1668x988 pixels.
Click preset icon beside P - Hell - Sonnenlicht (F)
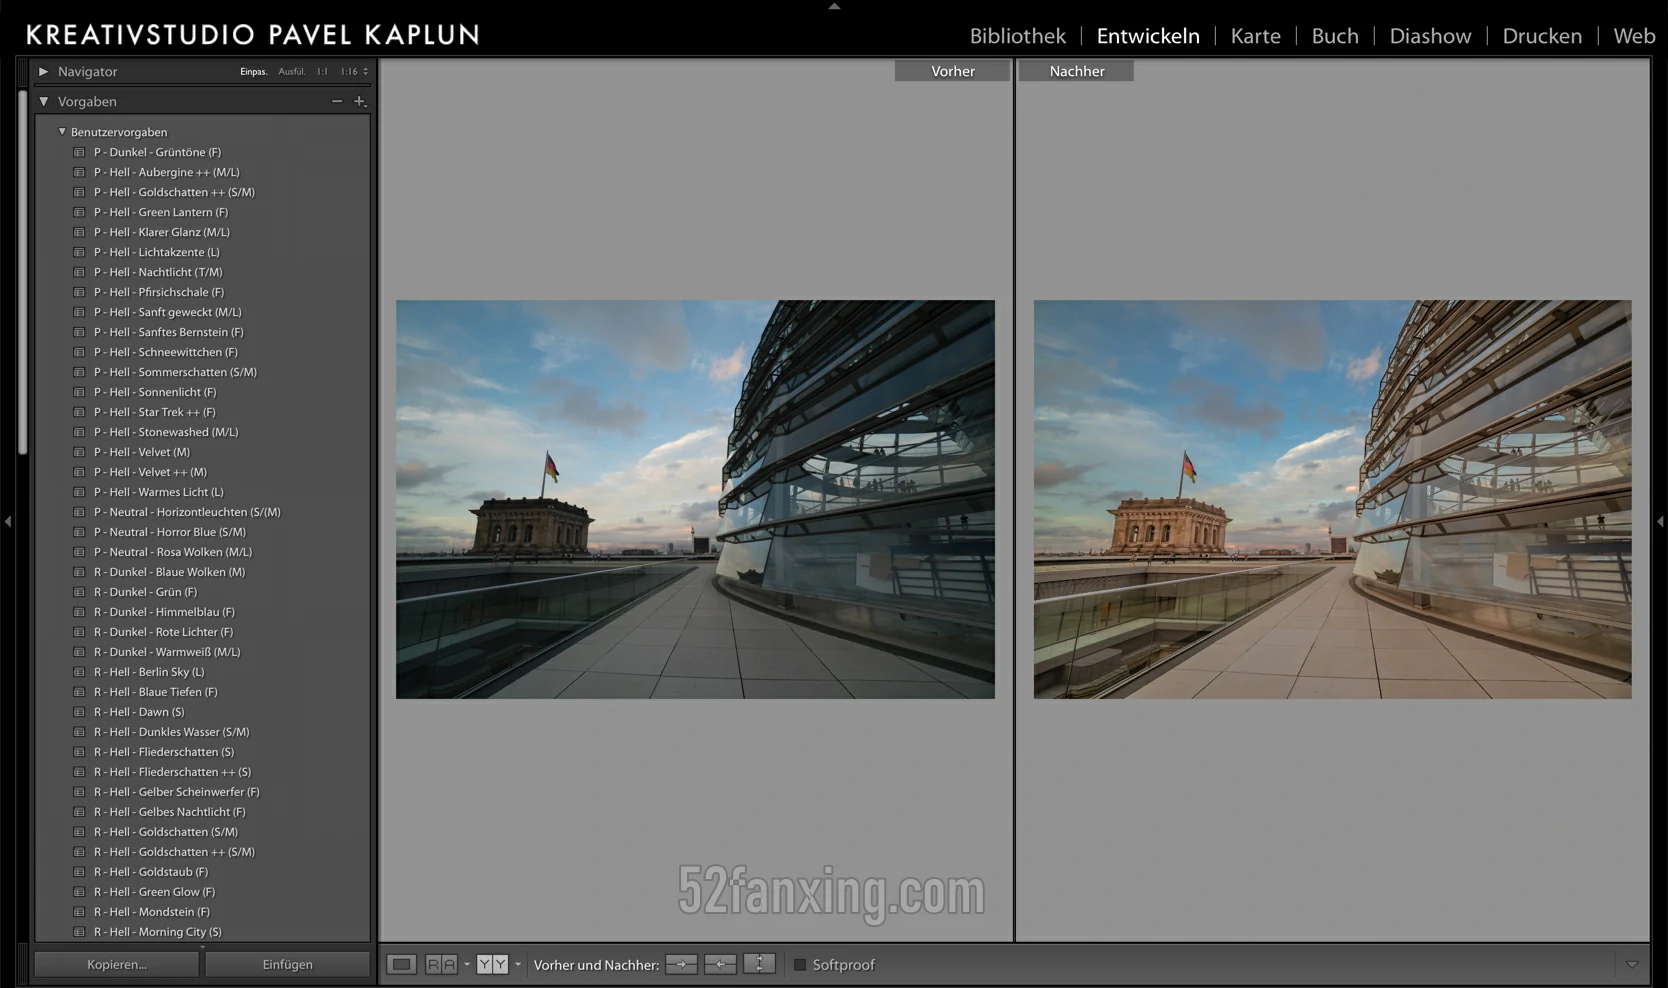(x=79, y=392)
